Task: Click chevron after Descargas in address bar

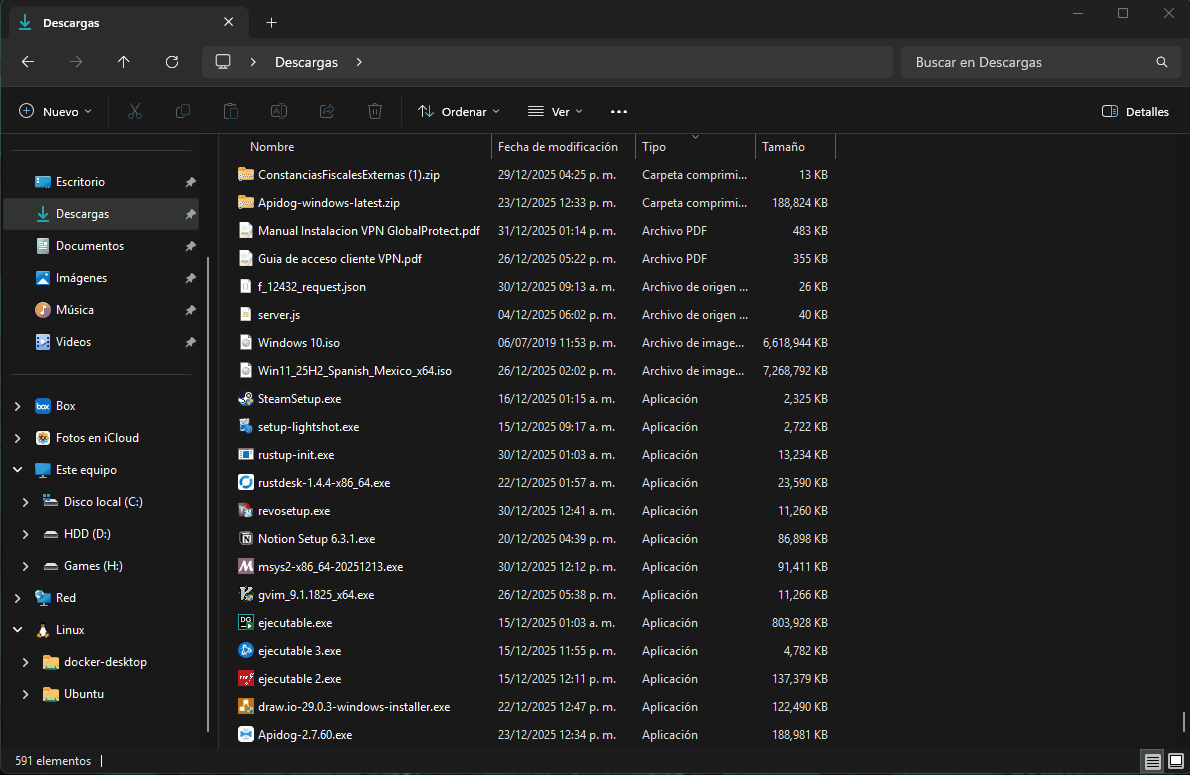Action: click(359, 62)
